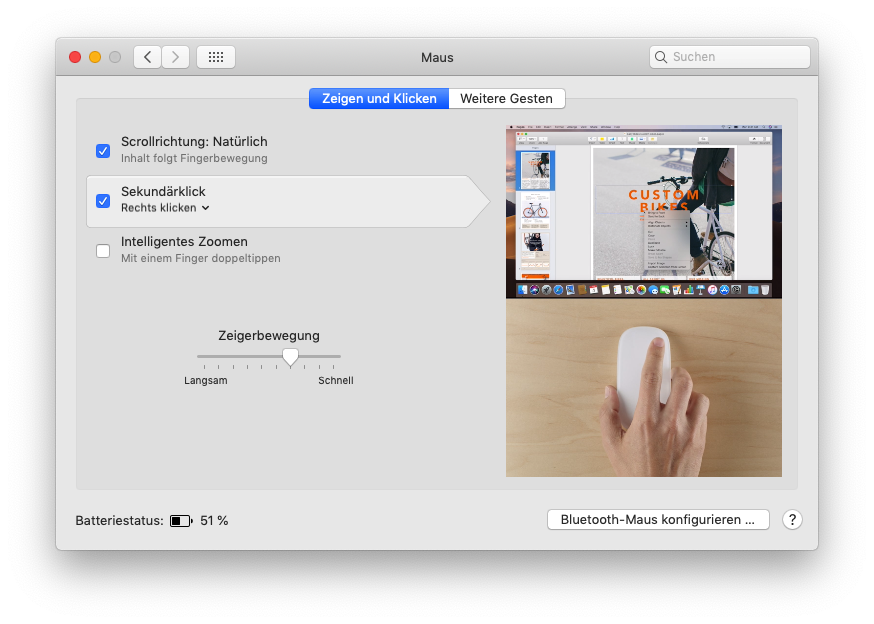Click the battery status icon
874x624 pixels.
point(181,521)
